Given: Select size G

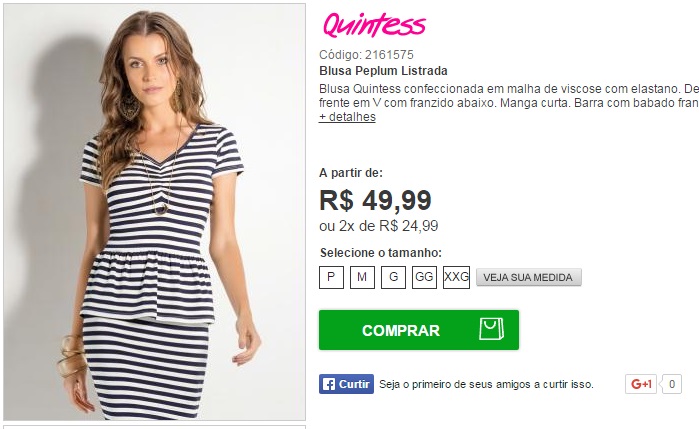Looking at the screenshot, I should click(393, 277).
